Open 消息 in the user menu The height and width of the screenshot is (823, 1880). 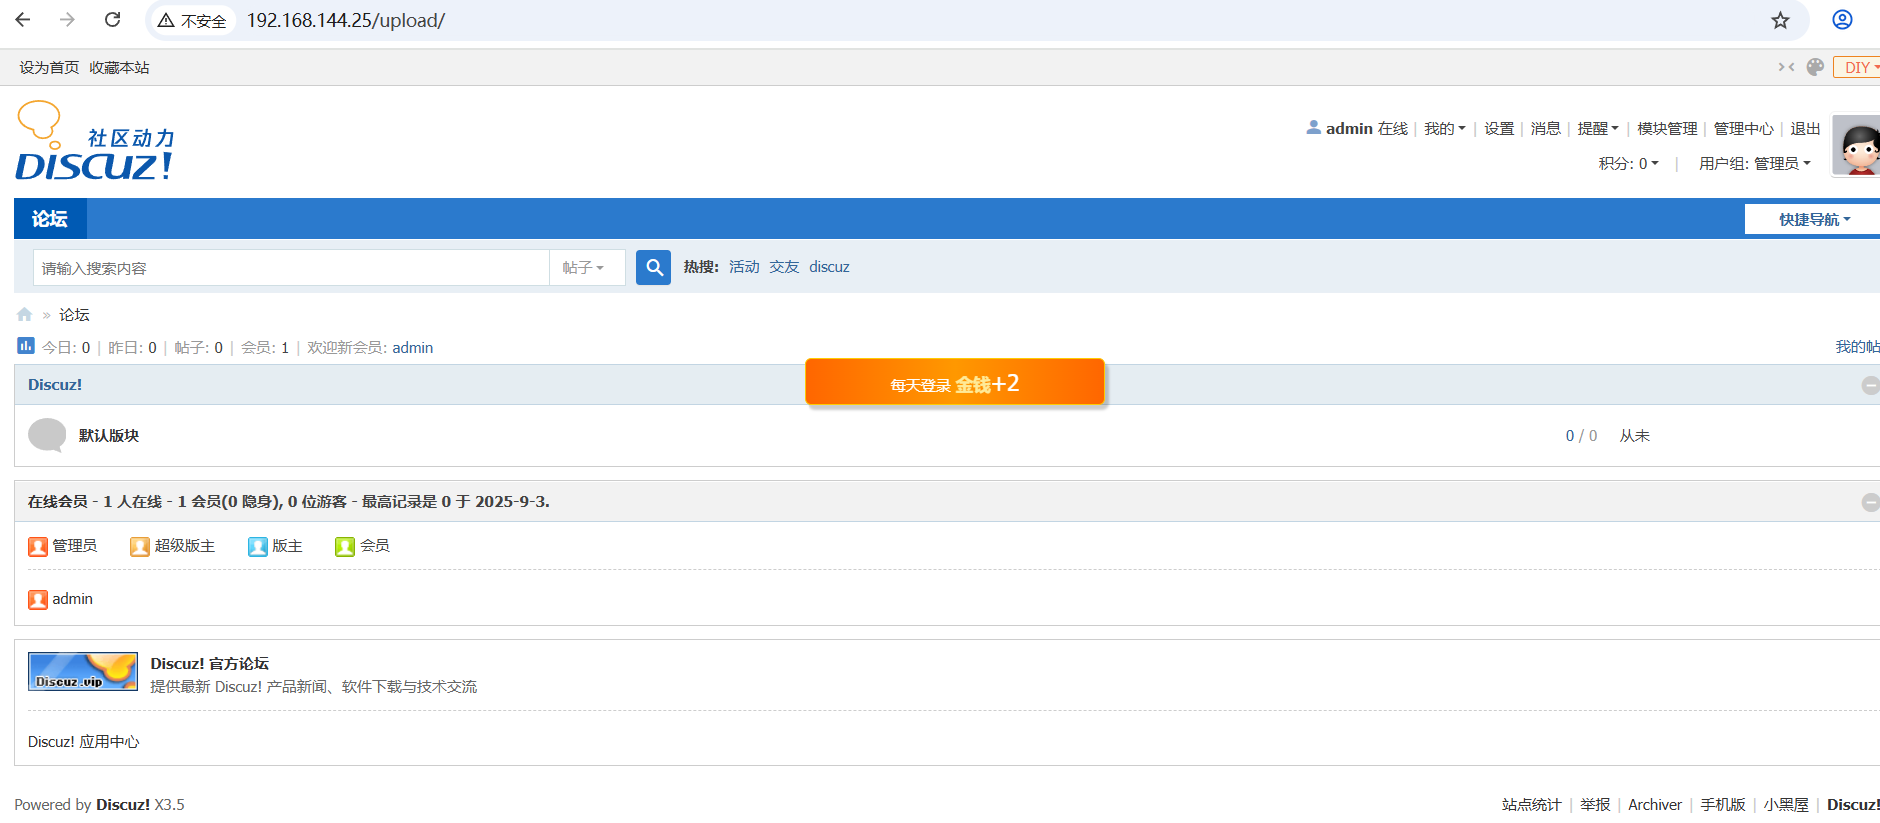(1545, 129)
